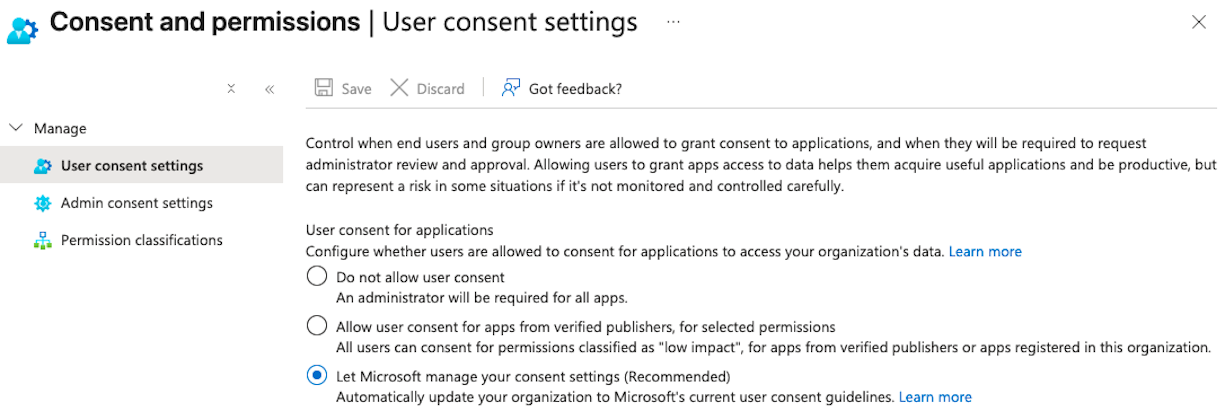Select Allow user consent for verified publishers
The image size is (1225, 411).
[x=317, y=326]
